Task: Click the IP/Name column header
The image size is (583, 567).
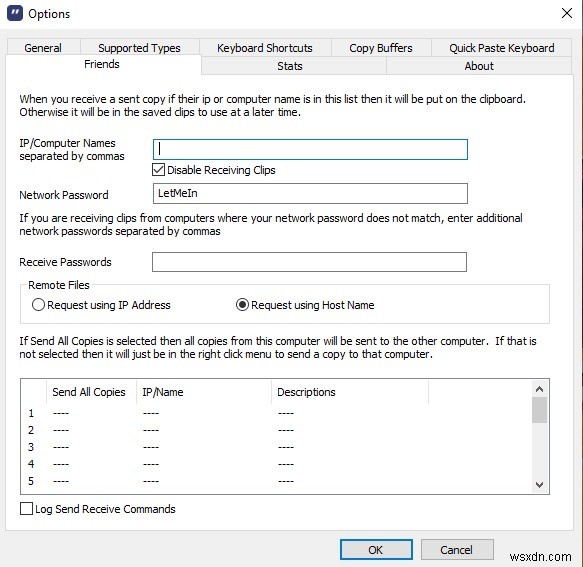Action: click(204, 392)
